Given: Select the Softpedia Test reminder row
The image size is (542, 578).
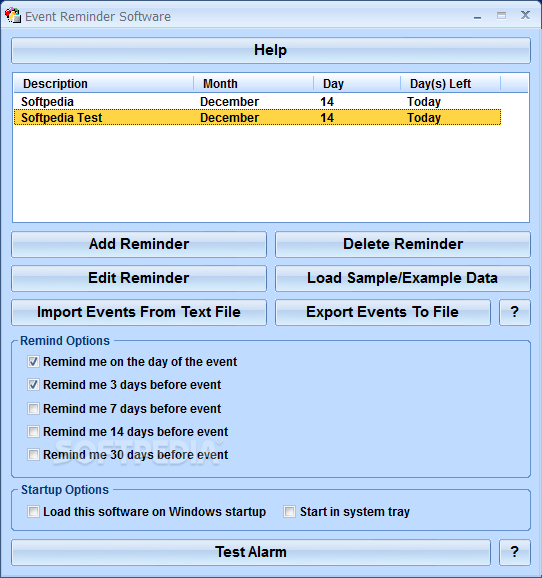Looking at the screenshot, I should 257,118.
